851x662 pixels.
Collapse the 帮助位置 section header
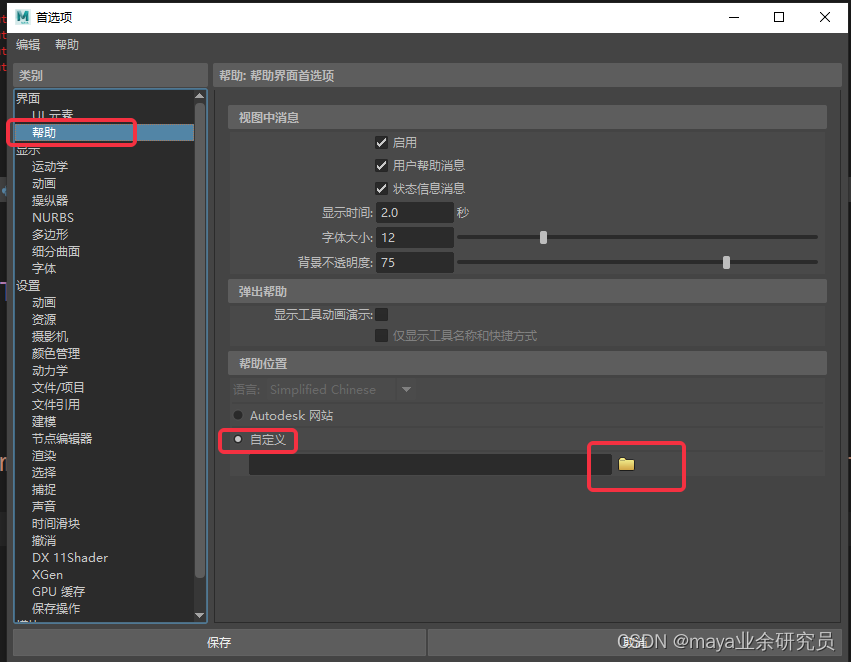[x=527, y=363]
